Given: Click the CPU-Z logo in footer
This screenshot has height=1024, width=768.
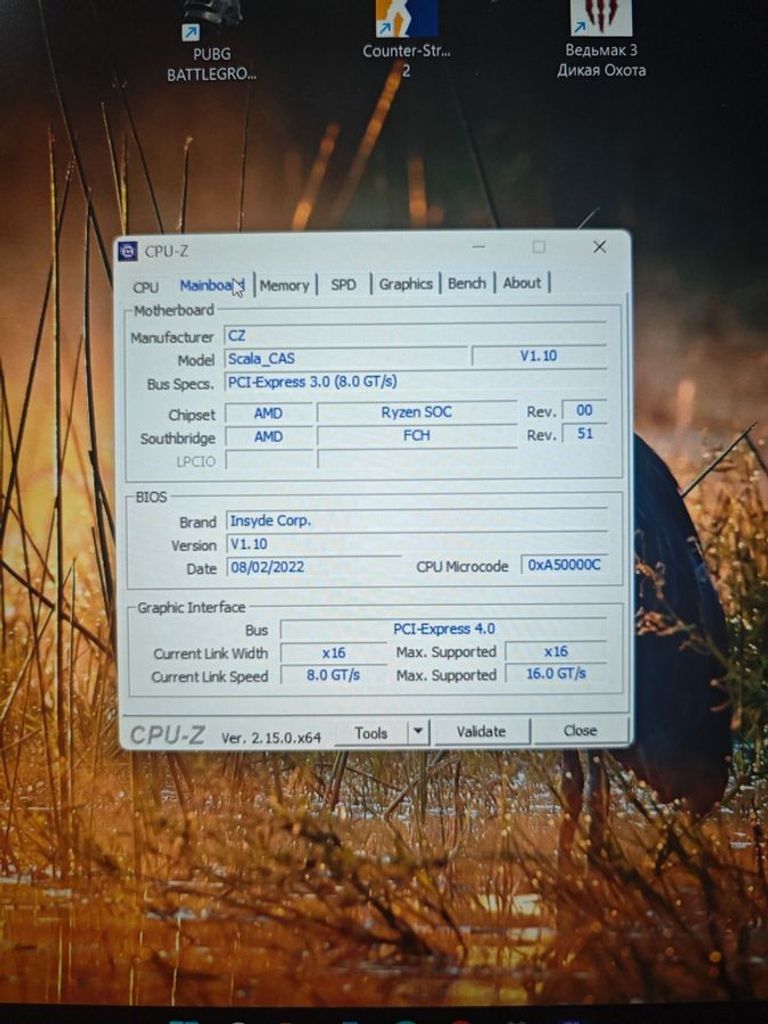Looking at the screenshot, I should (167, 735).
